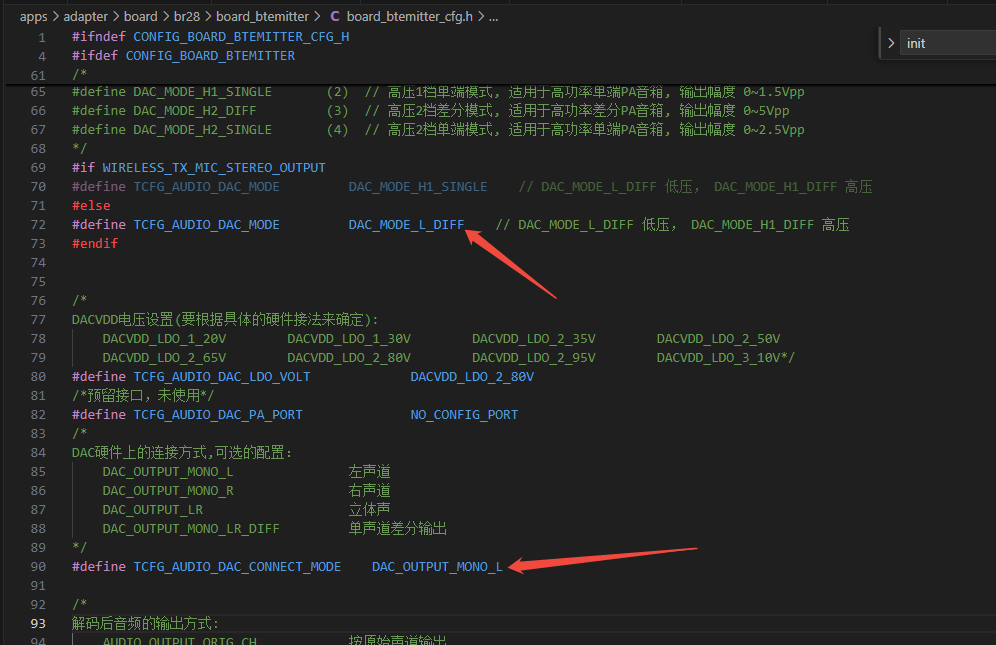Click the TCFG_AUDIO_DAC_CONNECT_MODE macro name
This screenshot has width=996, height=645.
tap(238, 567)
